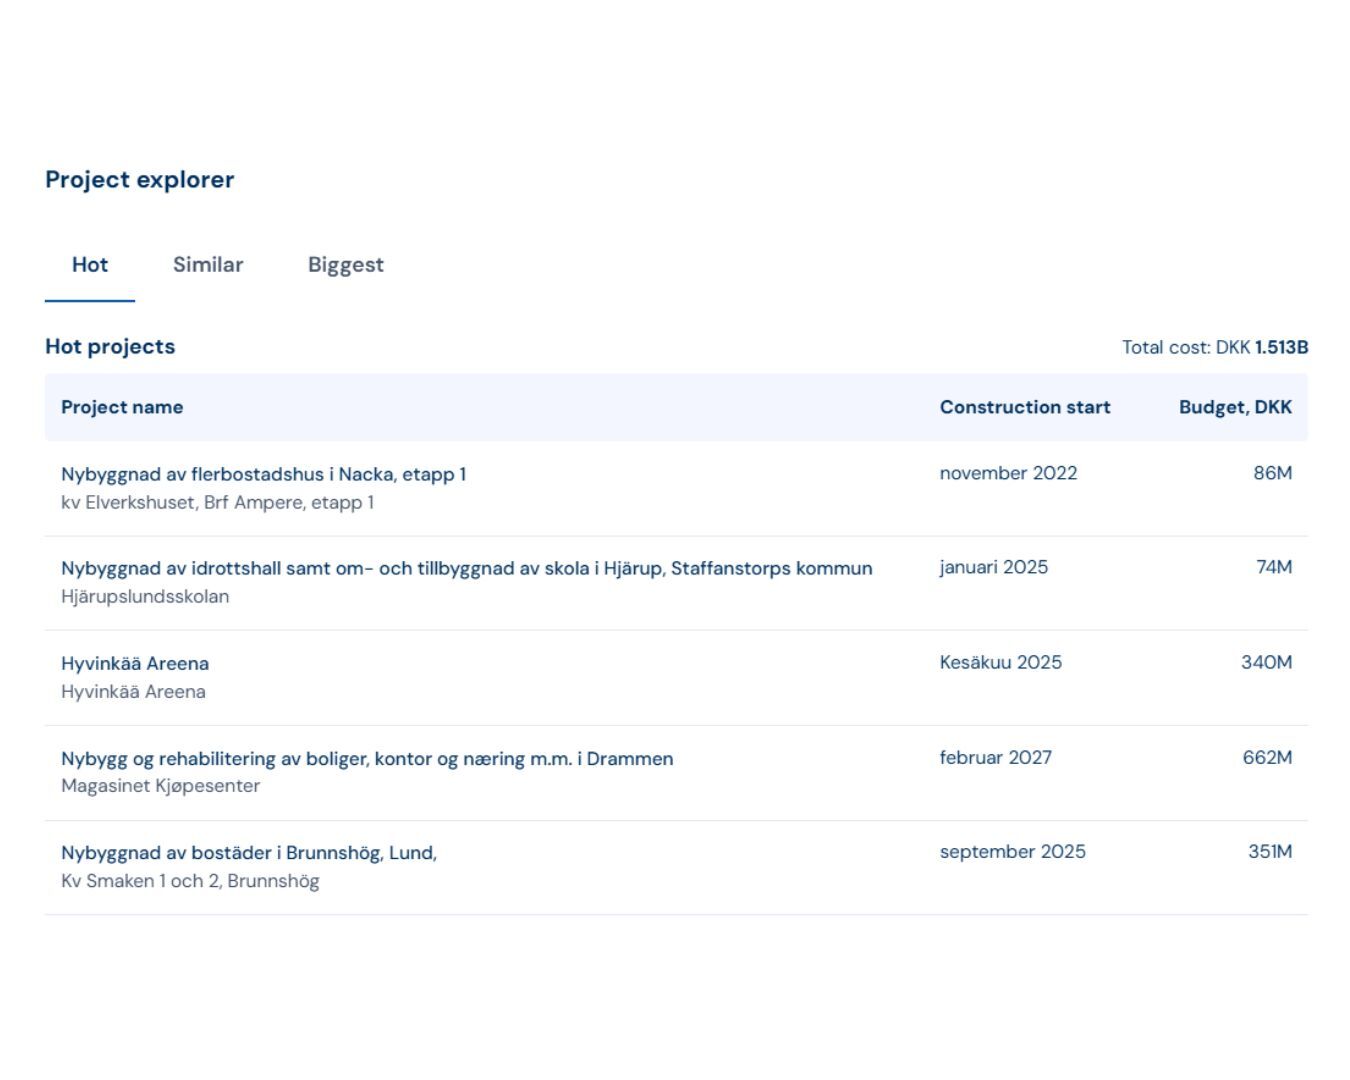Click the Magasinet Kjøpesenter subtitle

(160, 786)
